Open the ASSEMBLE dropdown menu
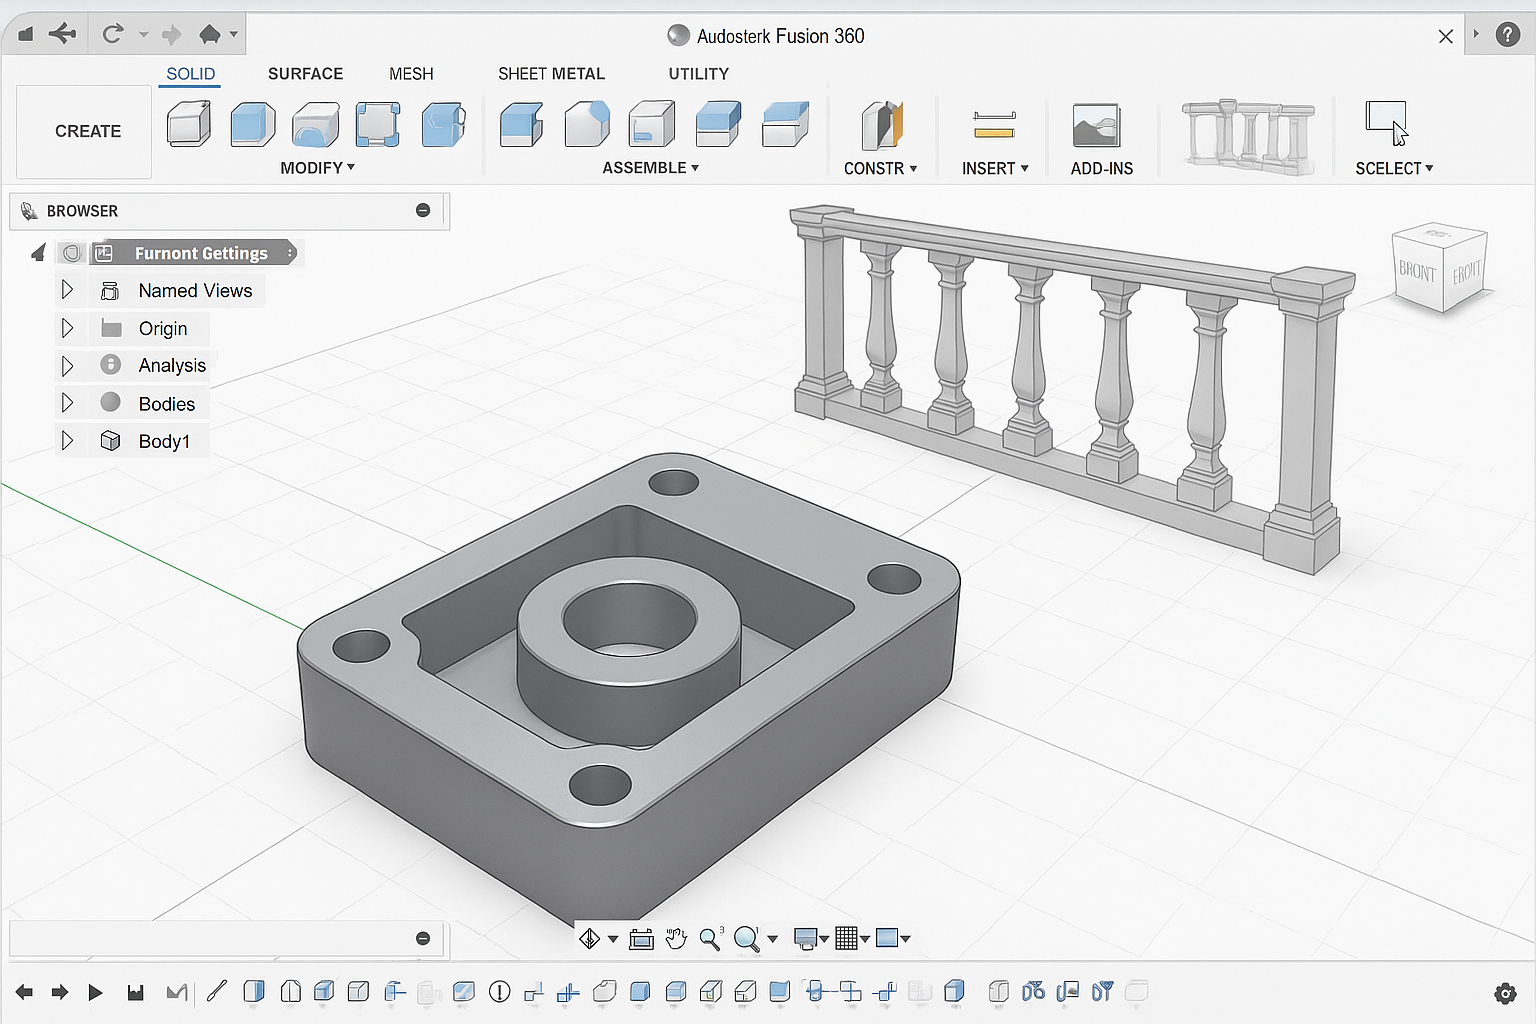Screen dimensions: 1536x1024 [x=650, y=168]
